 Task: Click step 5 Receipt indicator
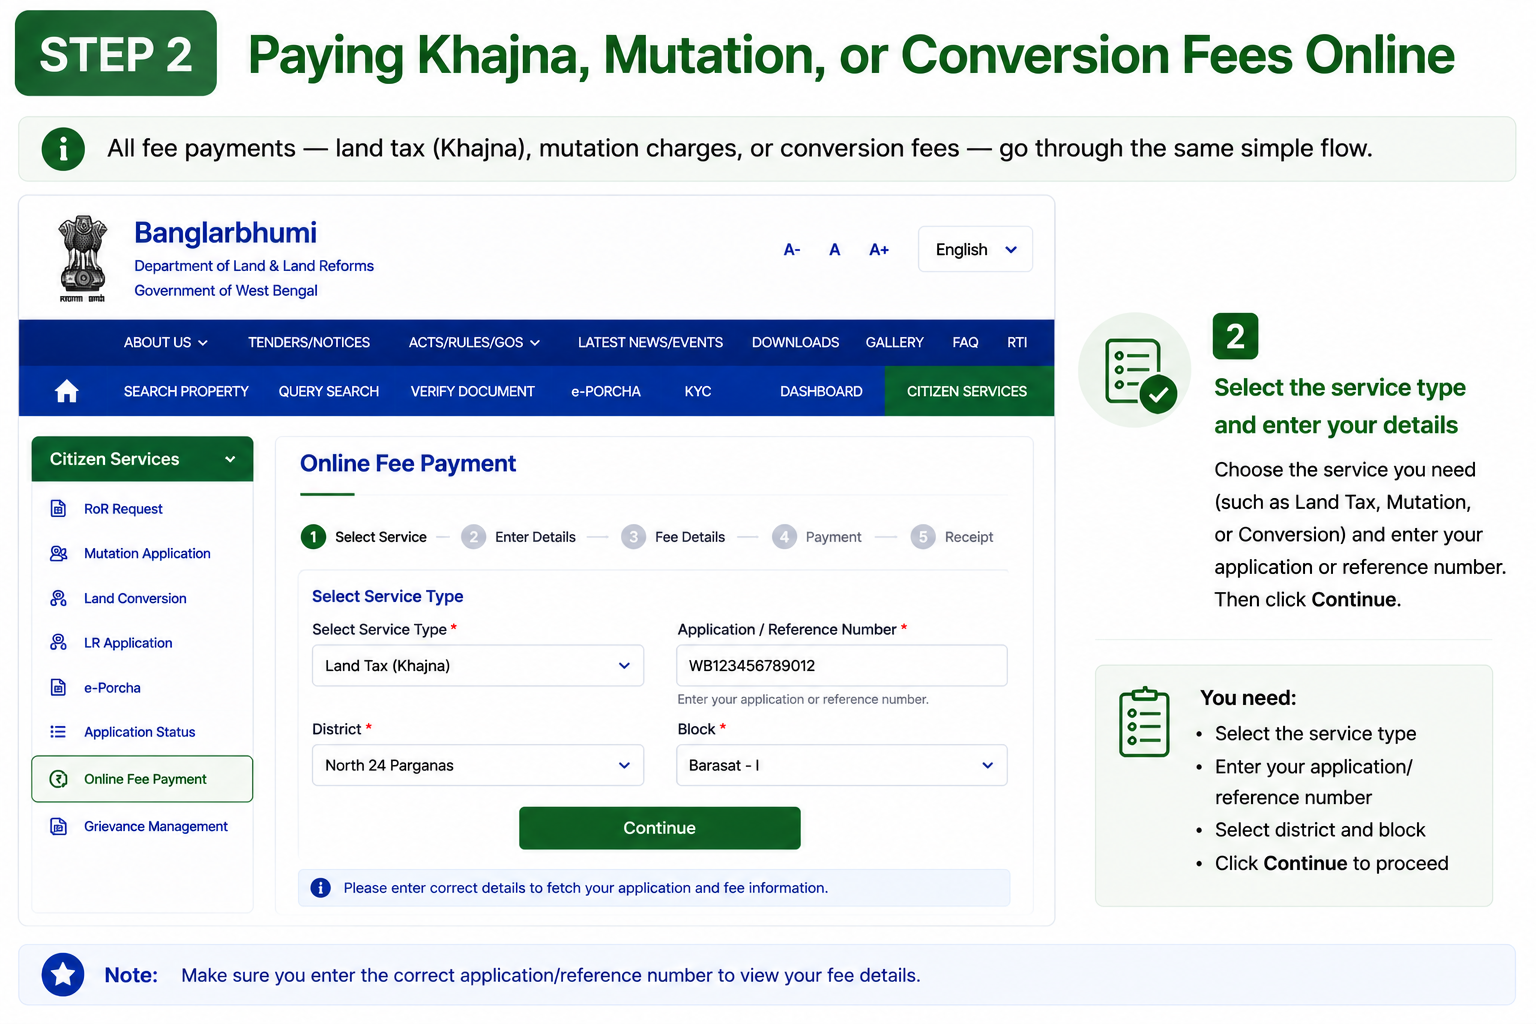point(952,537)
